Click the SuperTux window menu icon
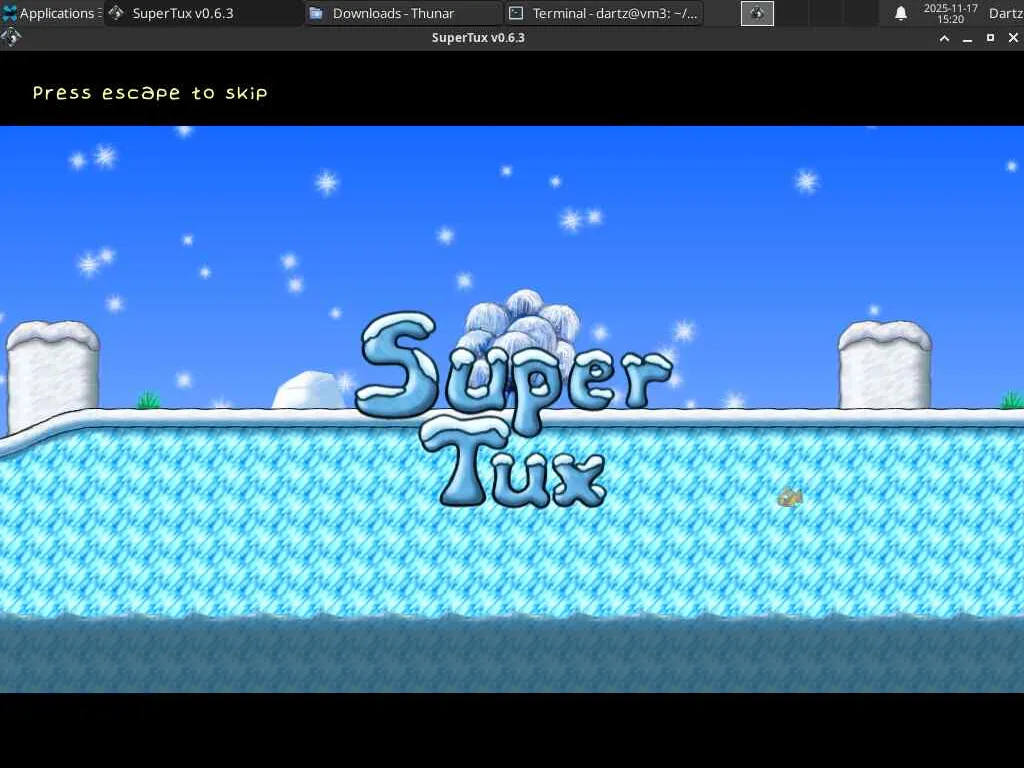The height and width of the screenshot is (768, 1024). (11, 37)
